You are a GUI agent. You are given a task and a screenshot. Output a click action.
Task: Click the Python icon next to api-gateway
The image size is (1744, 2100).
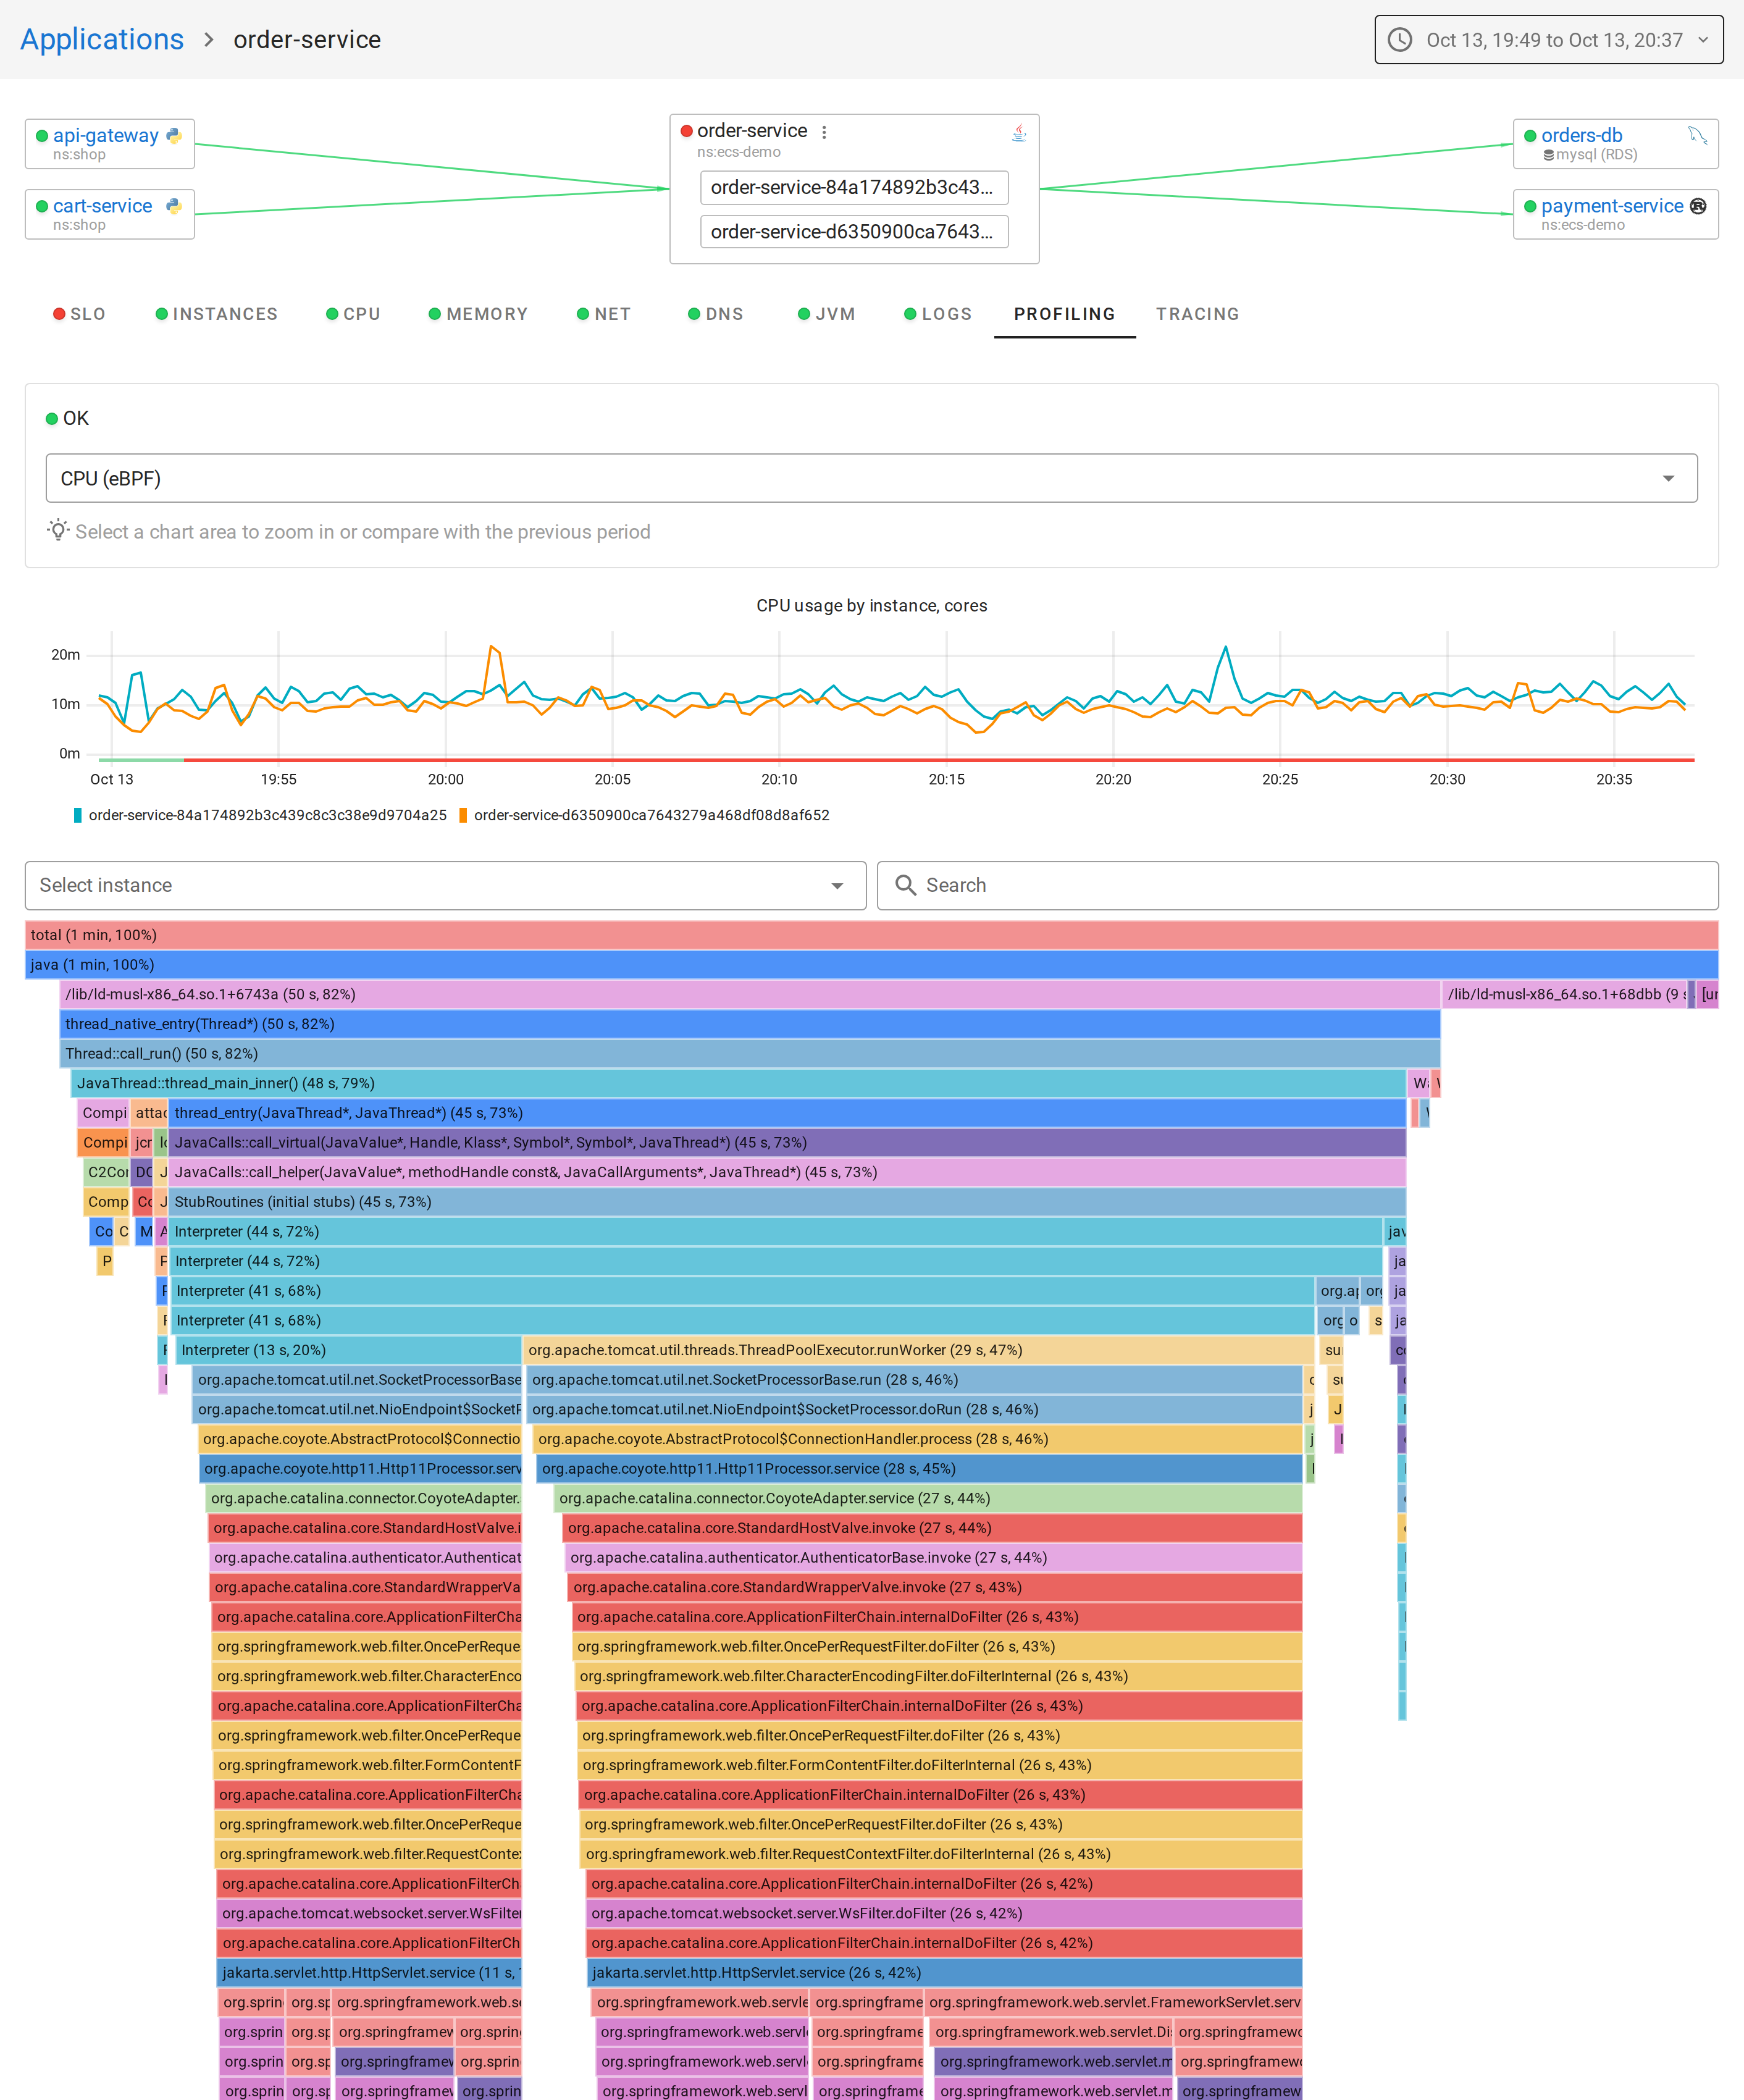[174, 135]
